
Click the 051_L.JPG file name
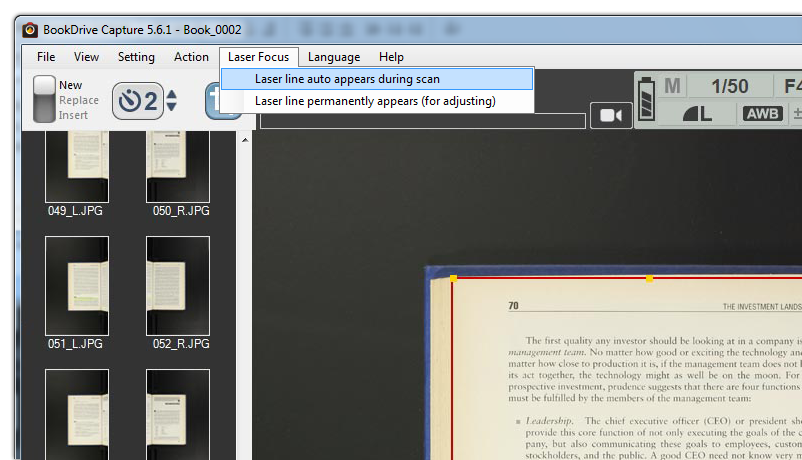(75, 344)
